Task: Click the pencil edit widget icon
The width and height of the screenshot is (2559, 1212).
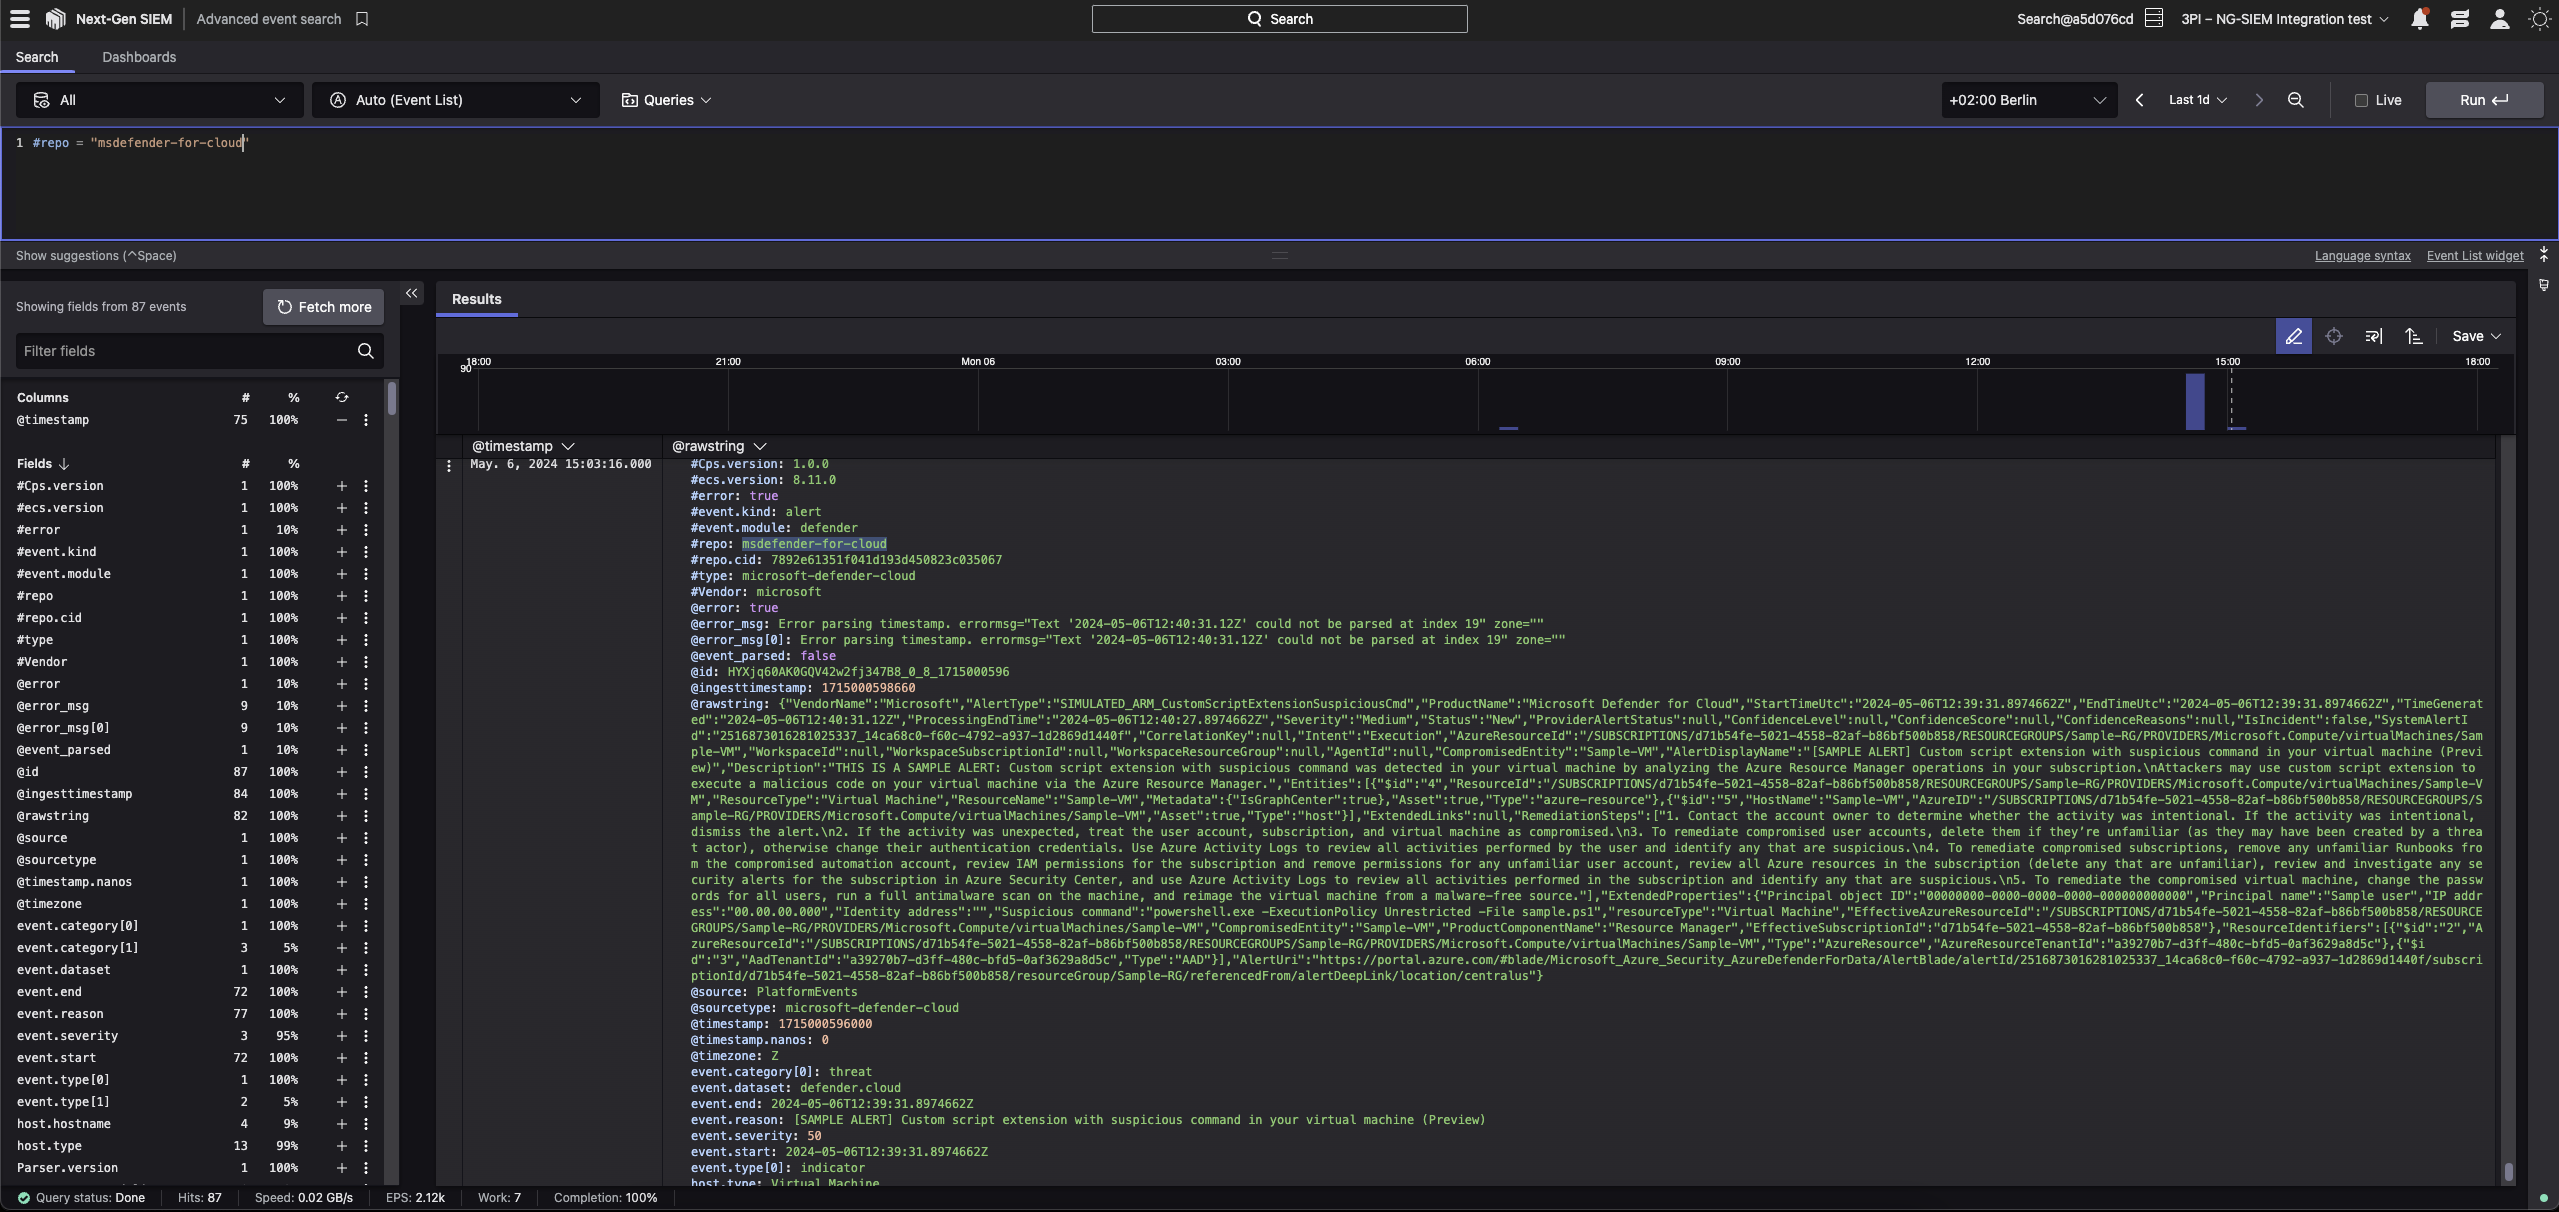Action: pyautogui.click(x=2293, y=337)
